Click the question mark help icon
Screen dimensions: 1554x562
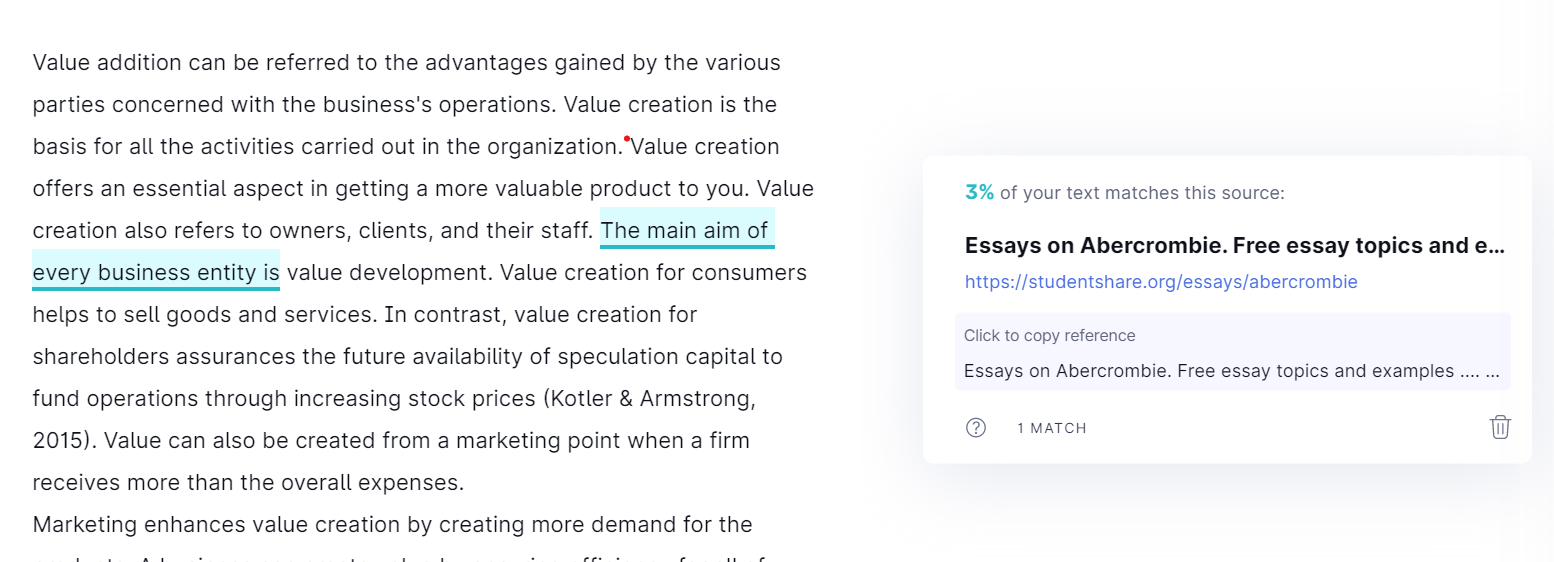pyautogui.click(x=976, y=428)
